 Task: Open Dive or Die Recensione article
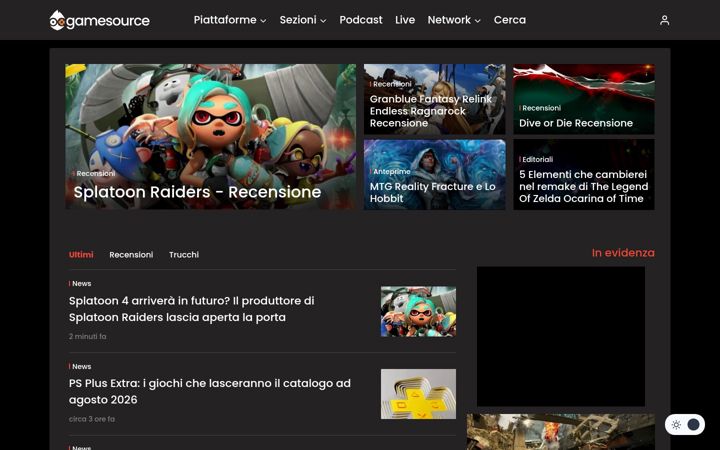pos(576,123)
